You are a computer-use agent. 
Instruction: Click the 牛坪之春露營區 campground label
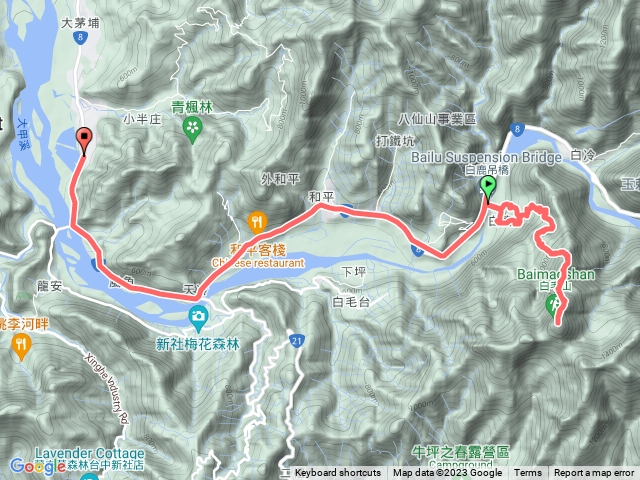460,452
